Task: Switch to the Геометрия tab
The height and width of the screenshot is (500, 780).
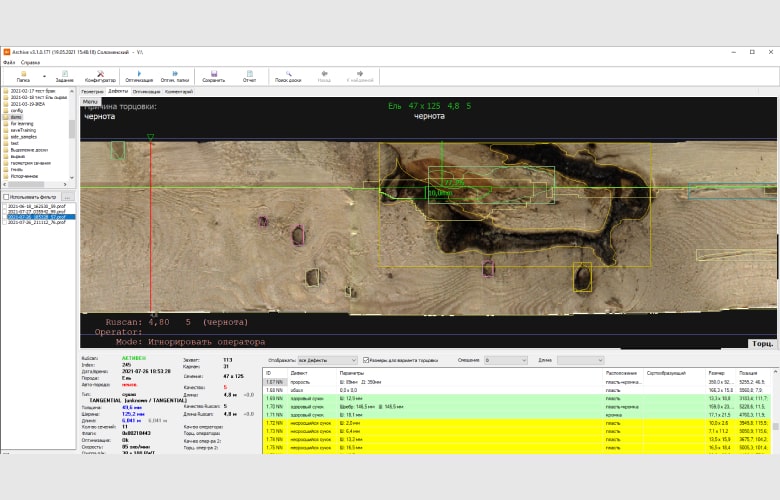Action: coord(93,92)
